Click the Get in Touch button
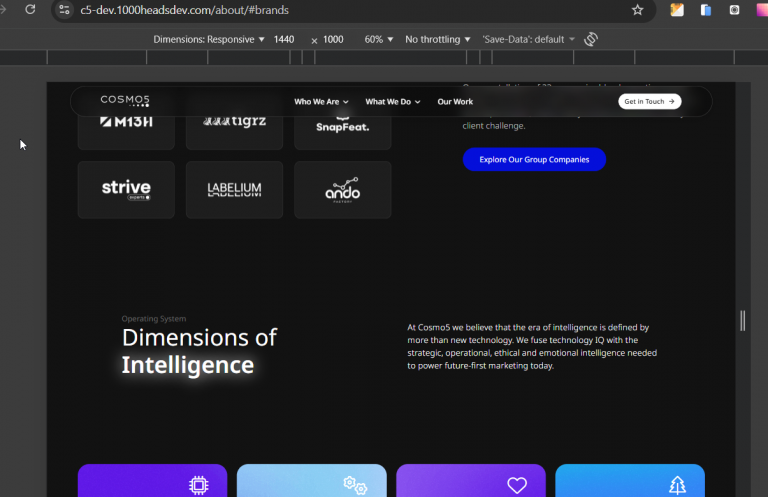The height and width of the screenshot is (497, 768). tap(649, 101)
